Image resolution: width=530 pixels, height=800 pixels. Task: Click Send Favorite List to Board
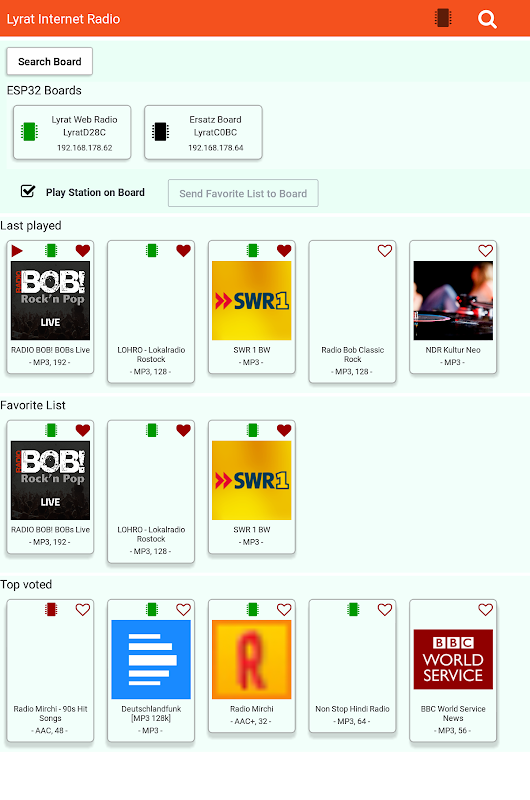click(243, 193)
